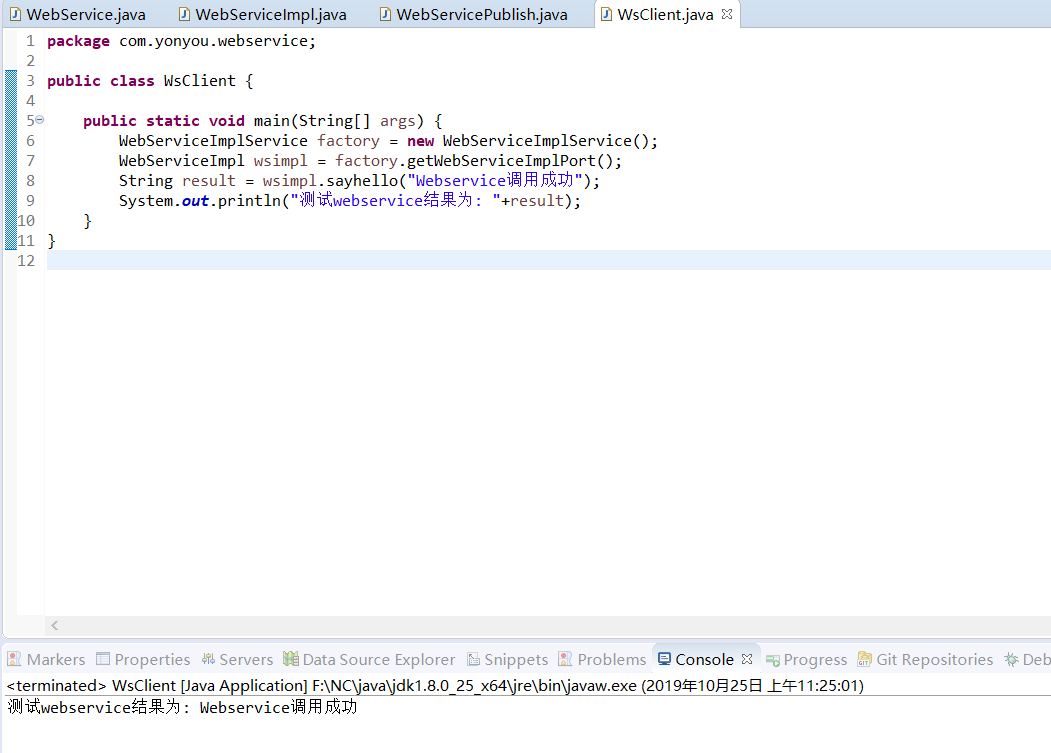
Task: Click the Snippets view icon
Action: [473, 659]
